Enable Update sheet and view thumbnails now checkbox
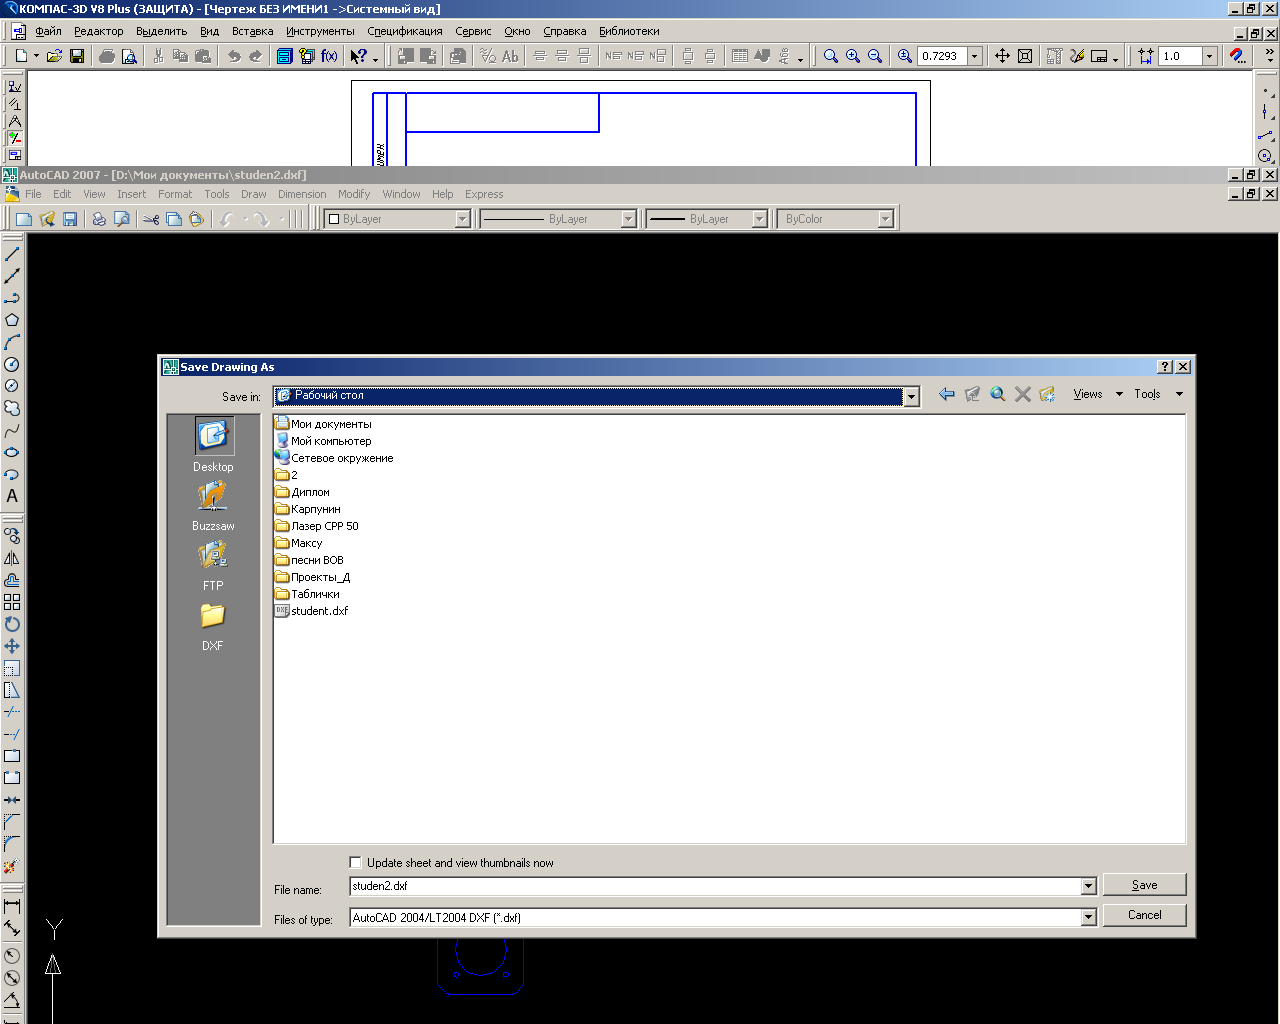This screenshot has height=1024, width=1280. (355, 862)
